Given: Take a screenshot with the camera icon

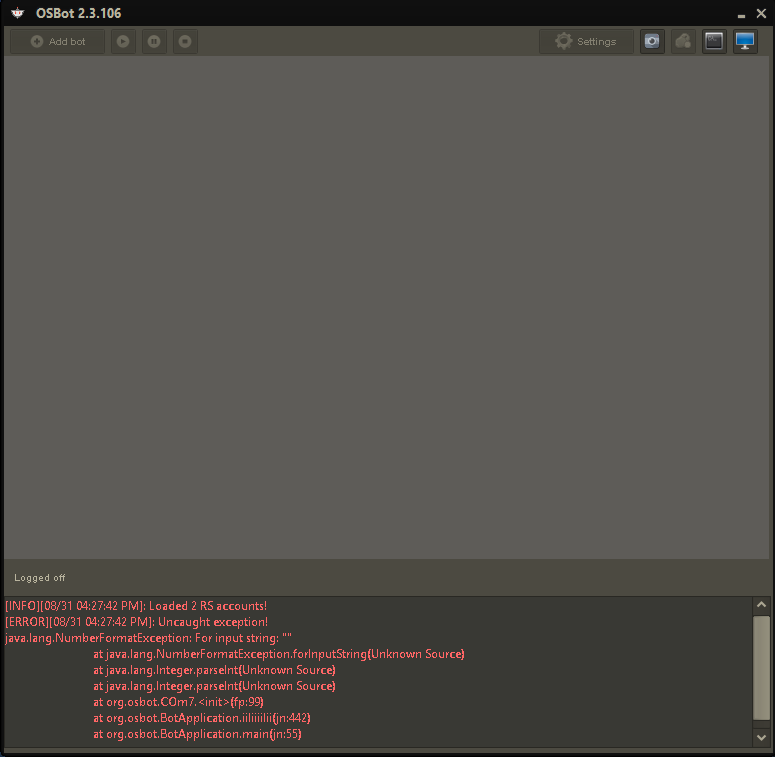Looking at the screenshot, I should pyautogui.click(x=652, y=42).
